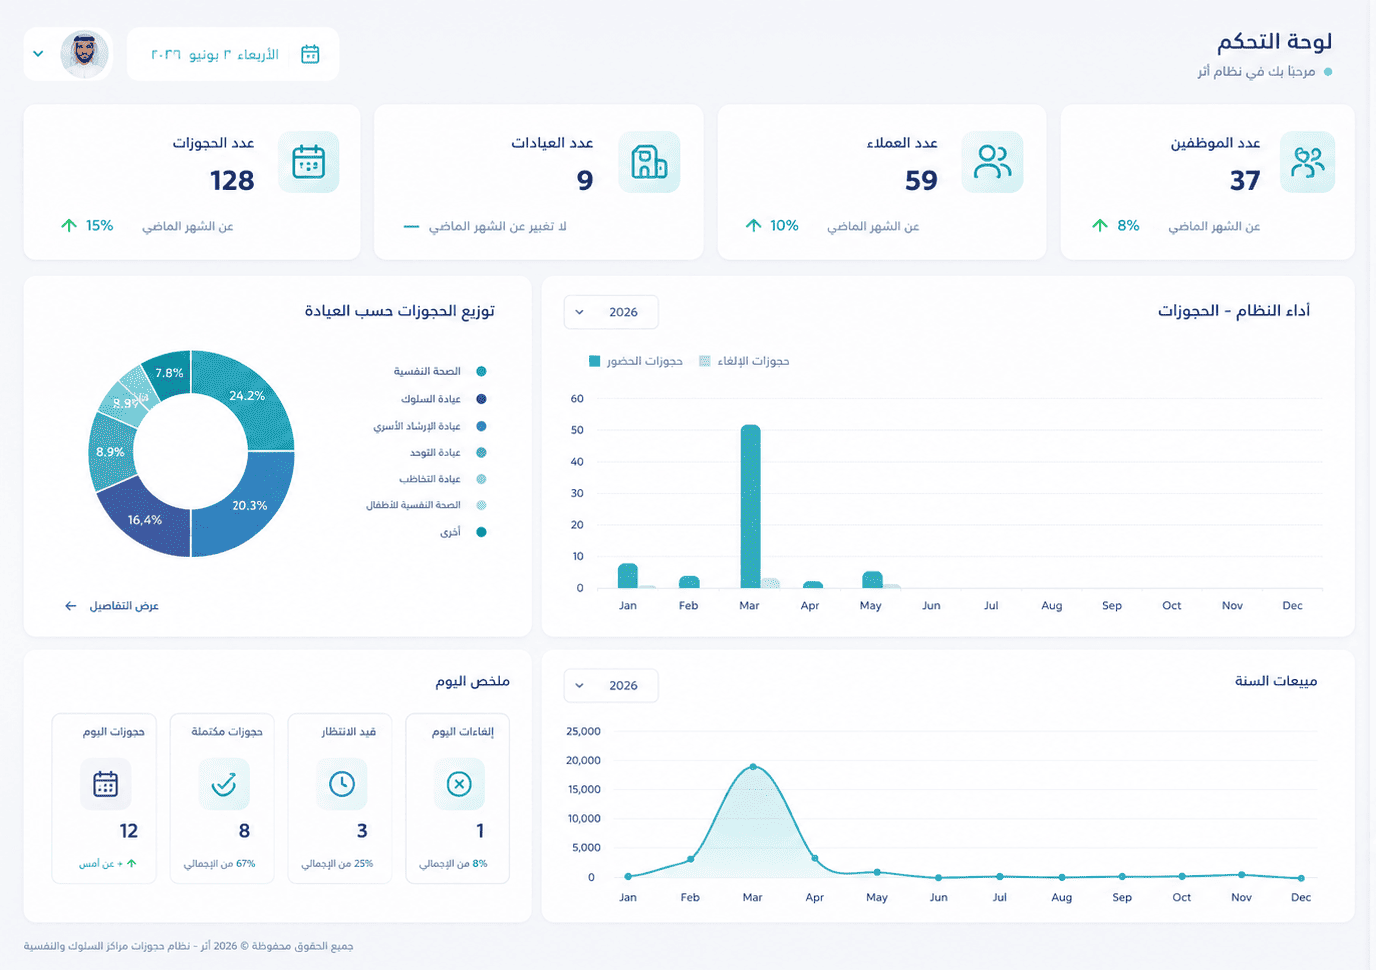This screenshot has height=970, width=1376.
Task: Click the no-change dash icon on clinics card
Action: pos(411,227)
